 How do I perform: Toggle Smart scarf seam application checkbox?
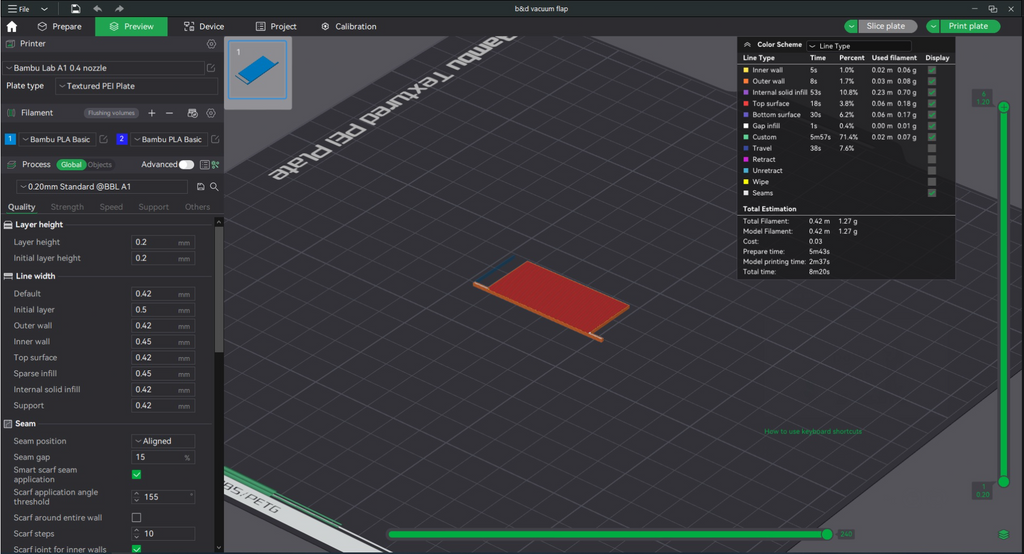(136, 474)
